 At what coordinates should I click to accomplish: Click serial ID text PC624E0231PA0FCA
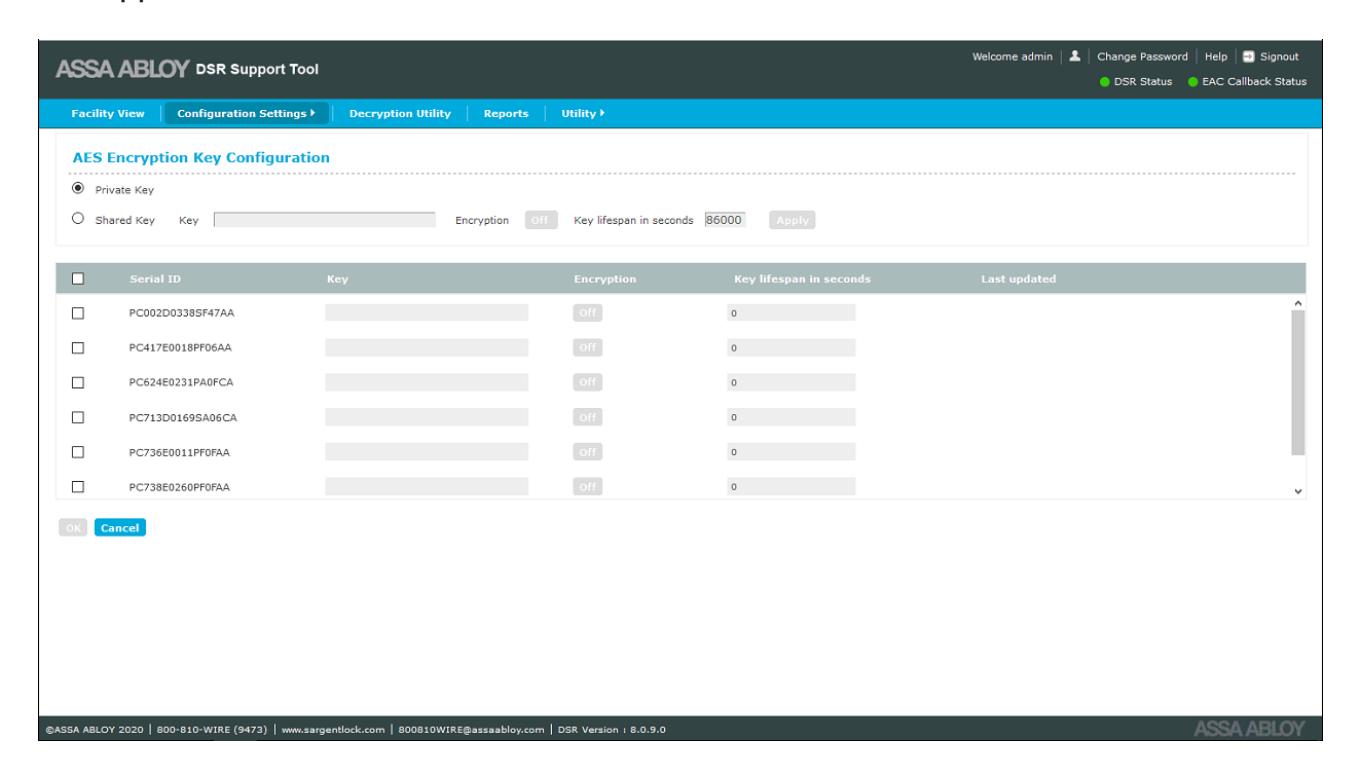180,382
